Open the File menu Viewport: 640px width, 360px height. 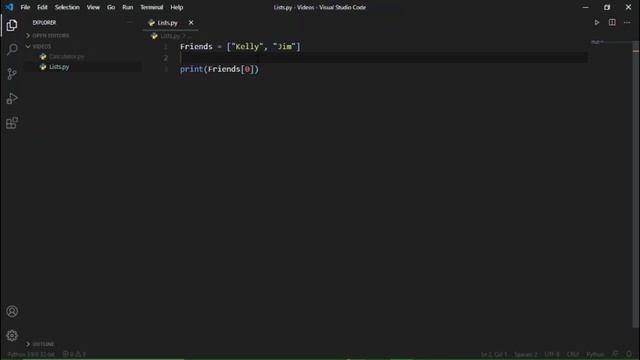pos(25,7)
